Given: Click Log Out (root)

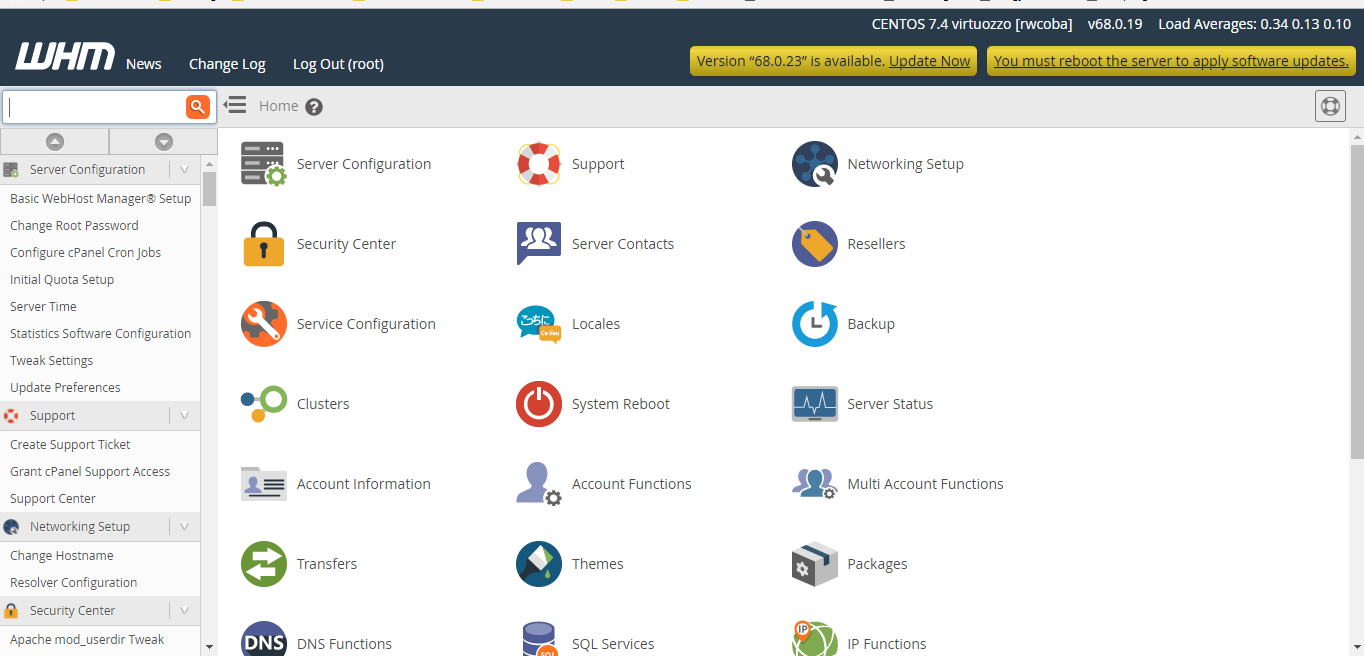Looking at the screenshot, I should click(338, 64).
